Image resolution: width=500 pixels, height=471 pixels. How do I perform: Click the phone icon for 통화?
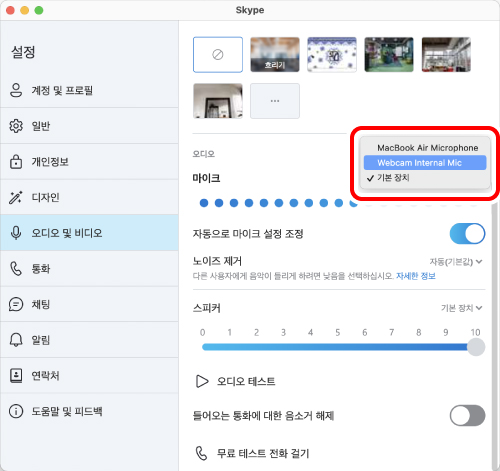coord(16,269)
